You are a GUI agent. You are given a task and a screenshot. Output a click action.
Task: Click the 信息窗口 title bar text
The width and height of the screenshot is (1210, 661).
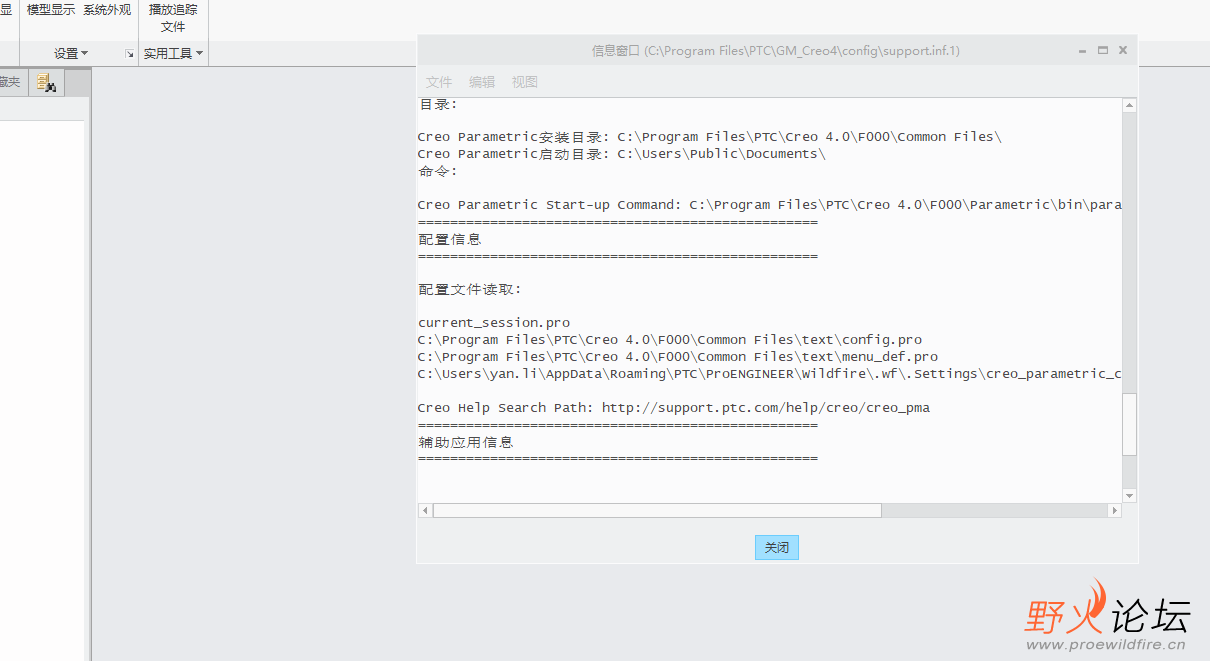pos(776,50)
